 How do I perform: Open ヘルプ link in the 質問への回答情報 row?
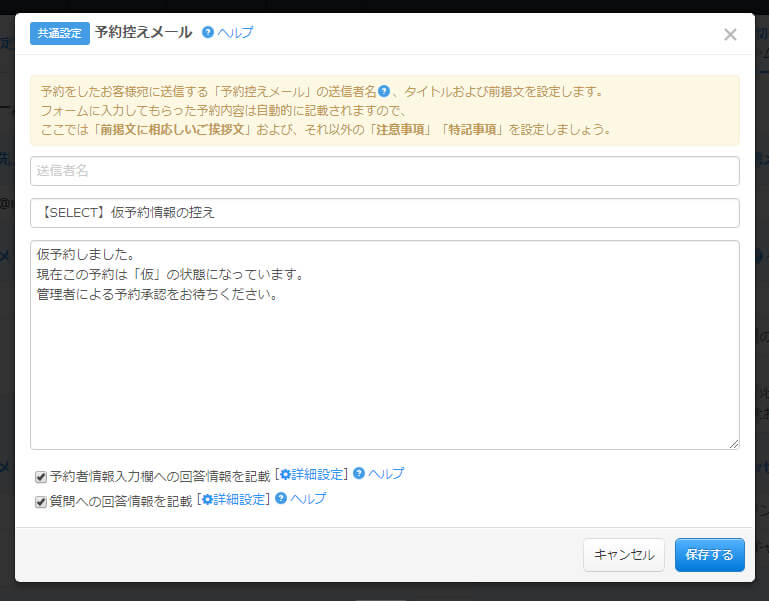pos(308,499)
